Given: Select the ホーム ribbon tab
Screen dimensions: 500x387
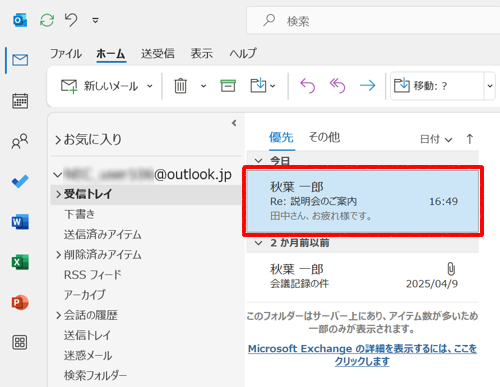Looking at the screenshot, I should click(x=111, y=53).
